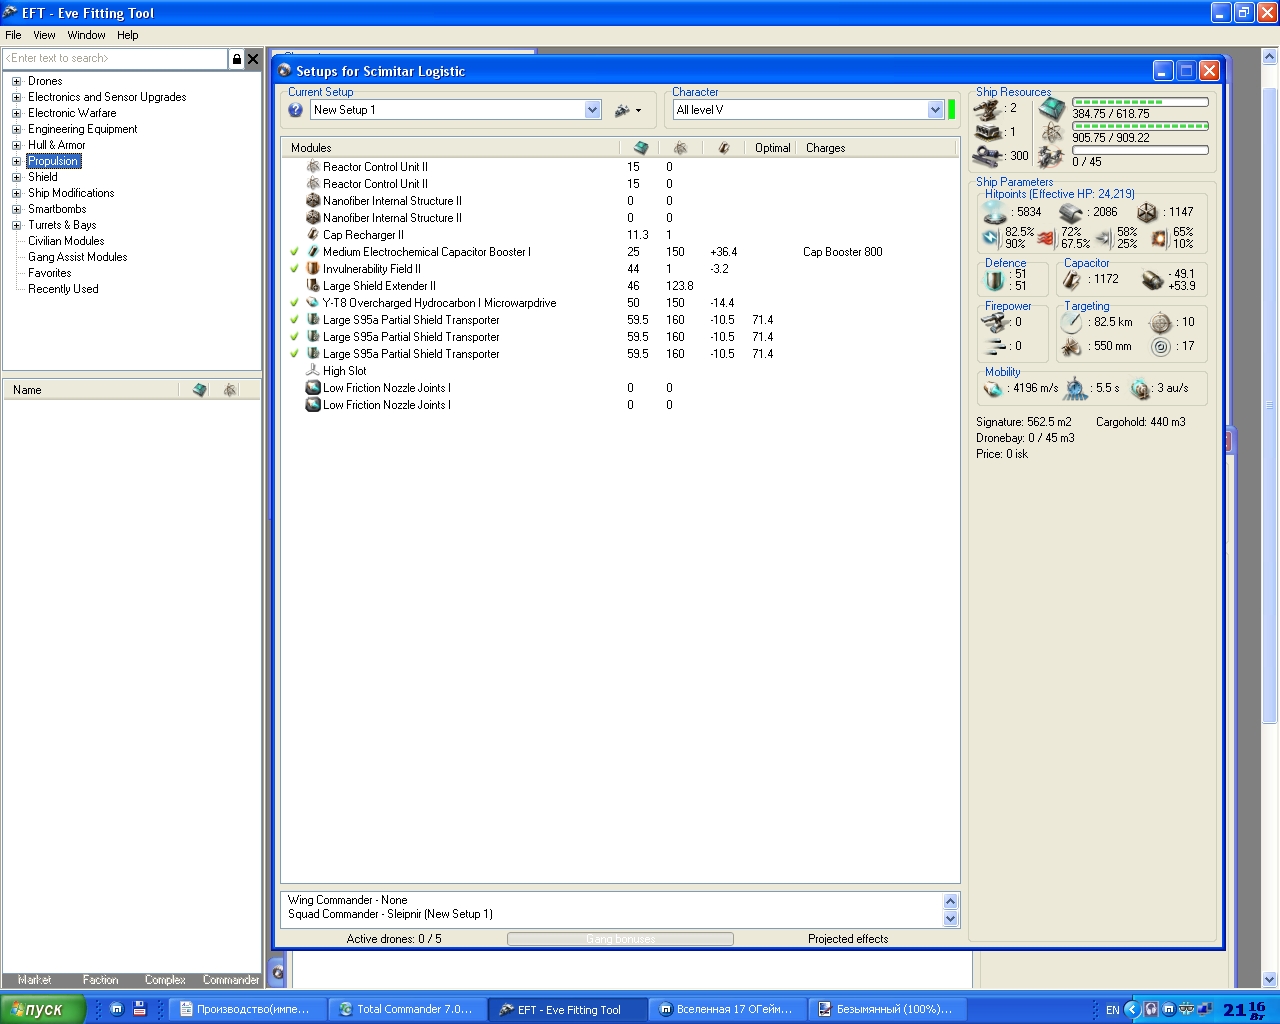This screenshot has height=1024, width=1280.
Task: Click the commander list scroll down arrow
Action: (x=950, y=919)
